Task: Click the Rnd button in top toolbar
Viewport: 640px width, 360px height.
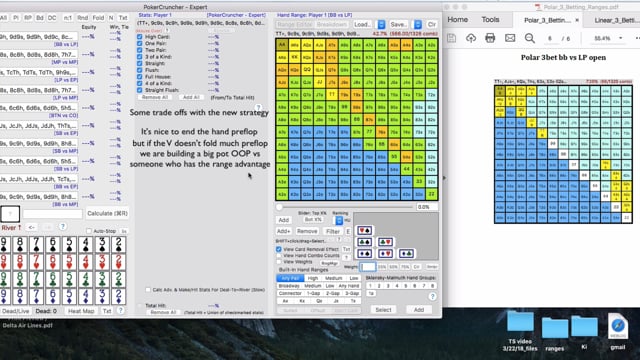Action: pyautogui.click(x=82, y=18)
